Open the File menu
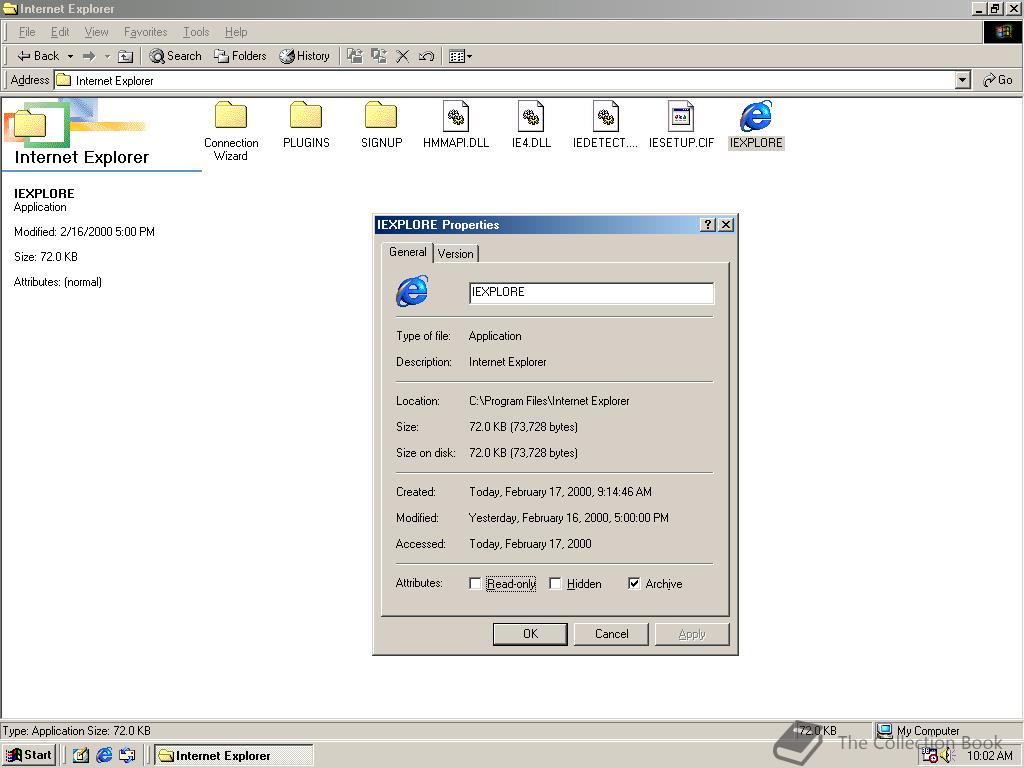 (x=27, y=32)
